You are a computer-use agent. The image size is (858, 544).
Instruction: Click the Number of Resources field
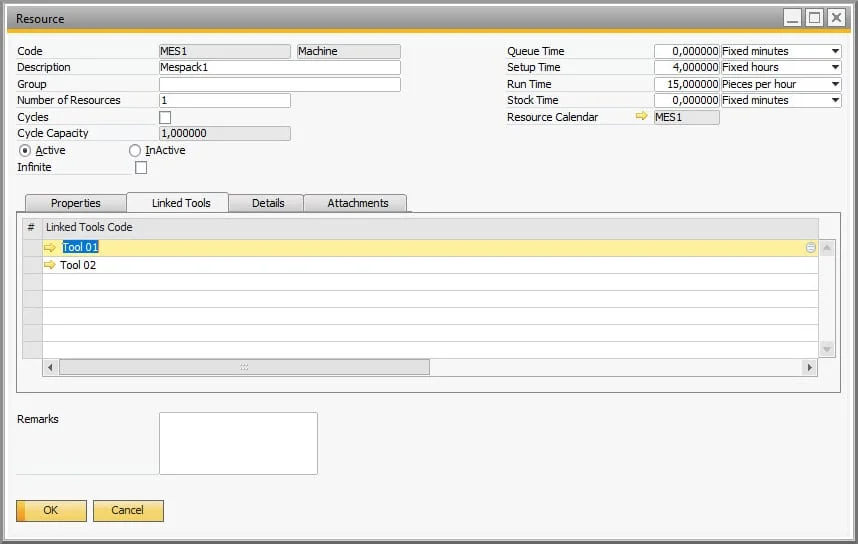pos(225,100)
